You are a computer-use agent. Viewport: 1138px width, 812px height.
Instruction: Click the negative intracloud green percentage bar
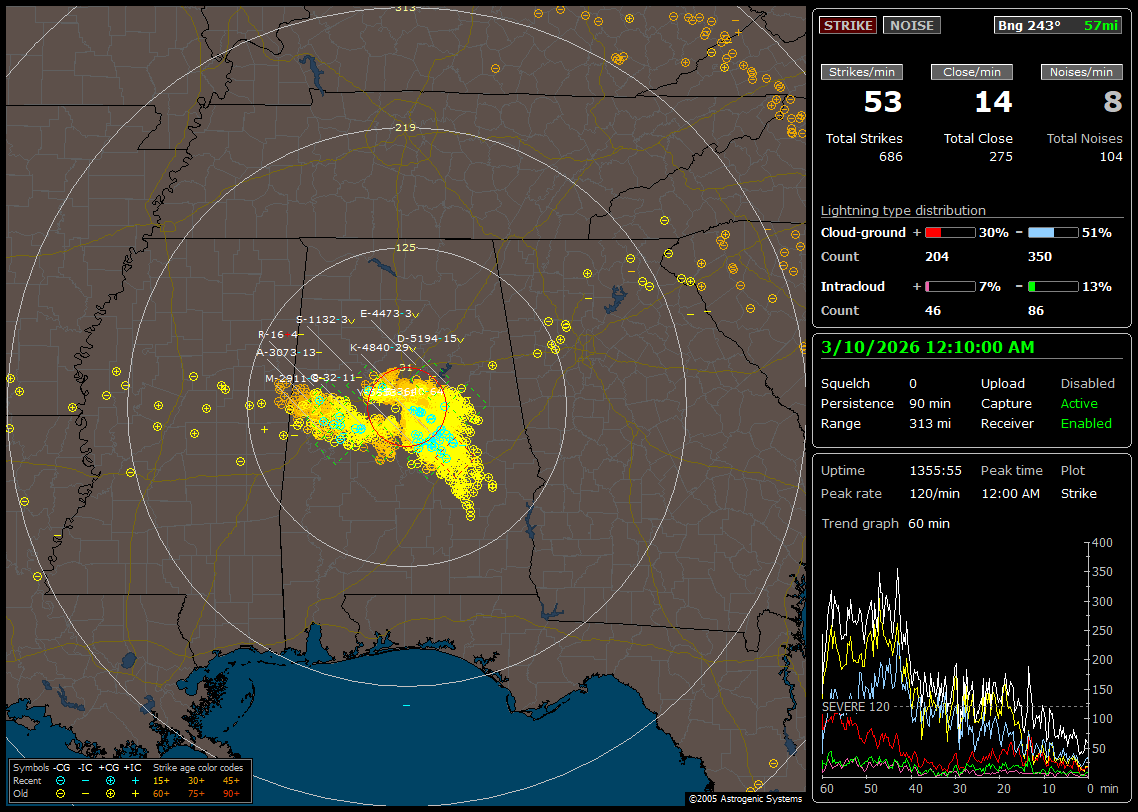coord(1053,287)
